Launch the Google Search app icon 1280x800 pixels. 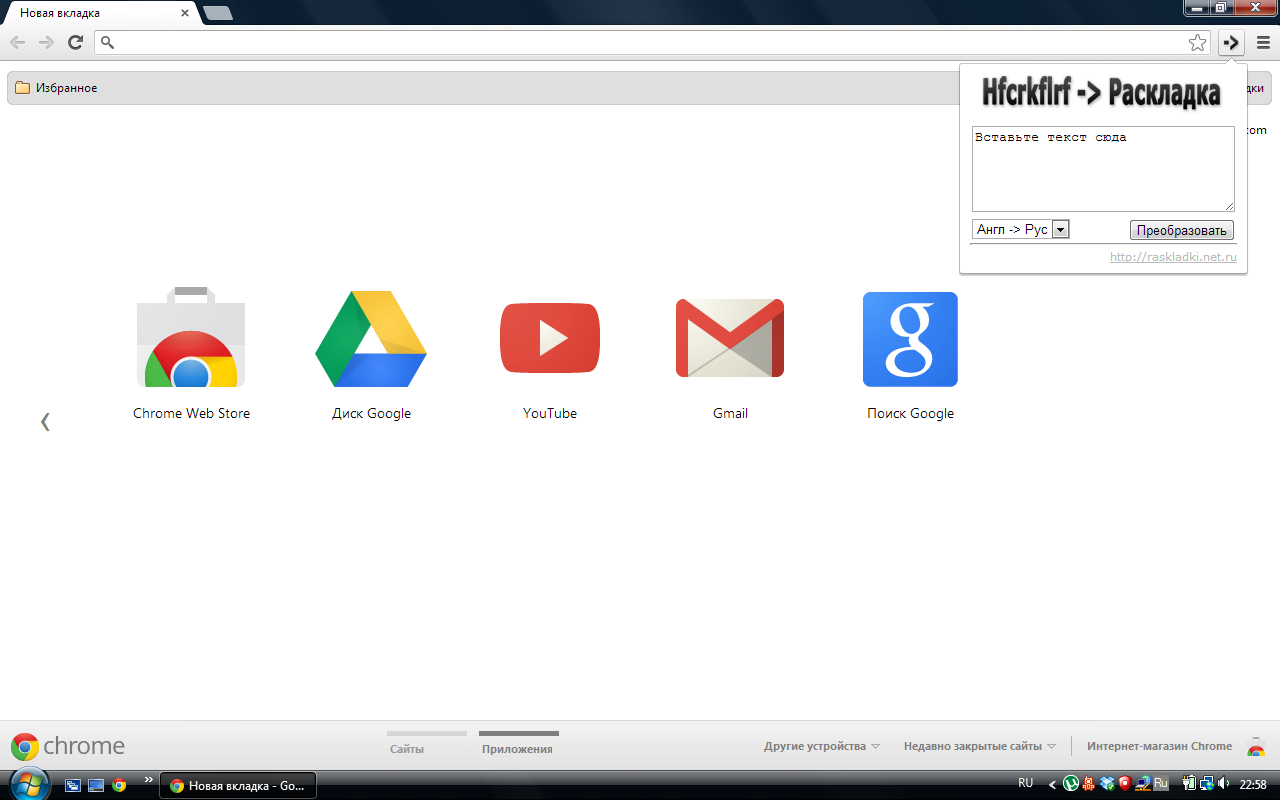[x=910, y=339]
